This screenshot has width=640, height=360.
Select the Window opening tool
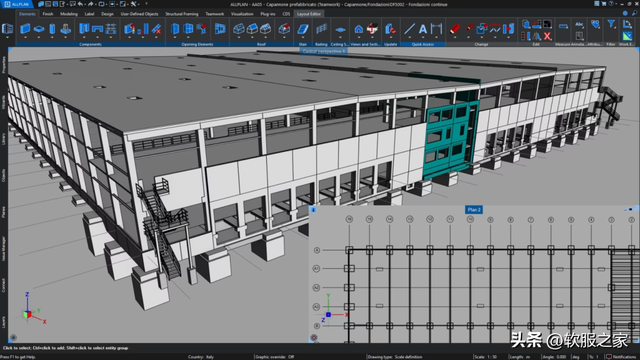[188, 29]
